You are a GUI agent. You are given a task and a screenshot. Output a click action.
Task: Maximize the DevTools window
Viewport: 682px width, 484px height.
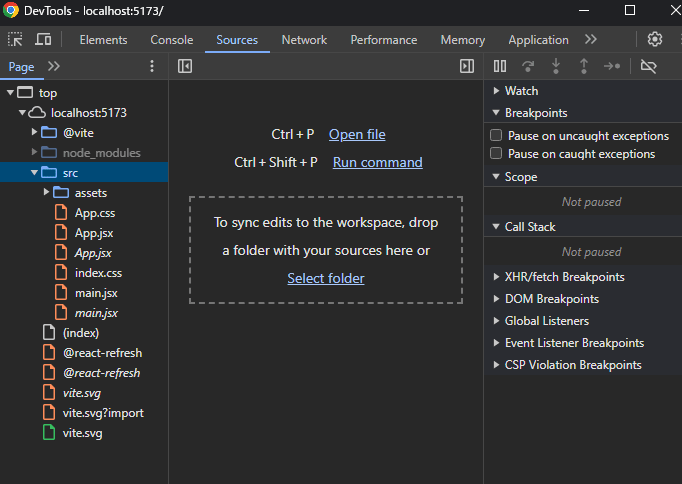(630, 10)
